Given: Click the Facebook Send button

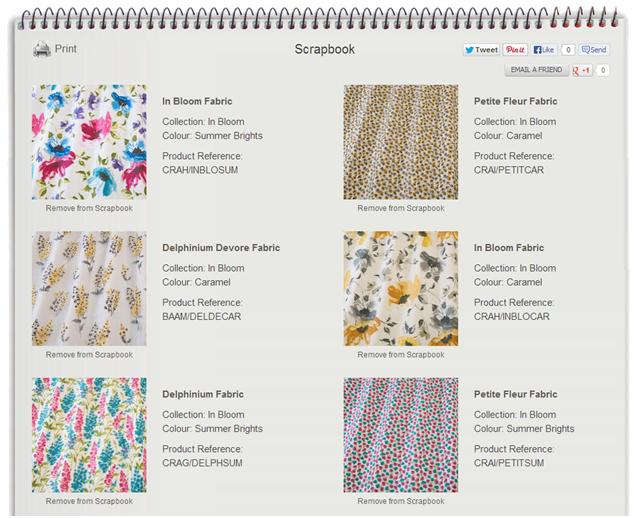Looking at the screenshot, I should point(594,50).
